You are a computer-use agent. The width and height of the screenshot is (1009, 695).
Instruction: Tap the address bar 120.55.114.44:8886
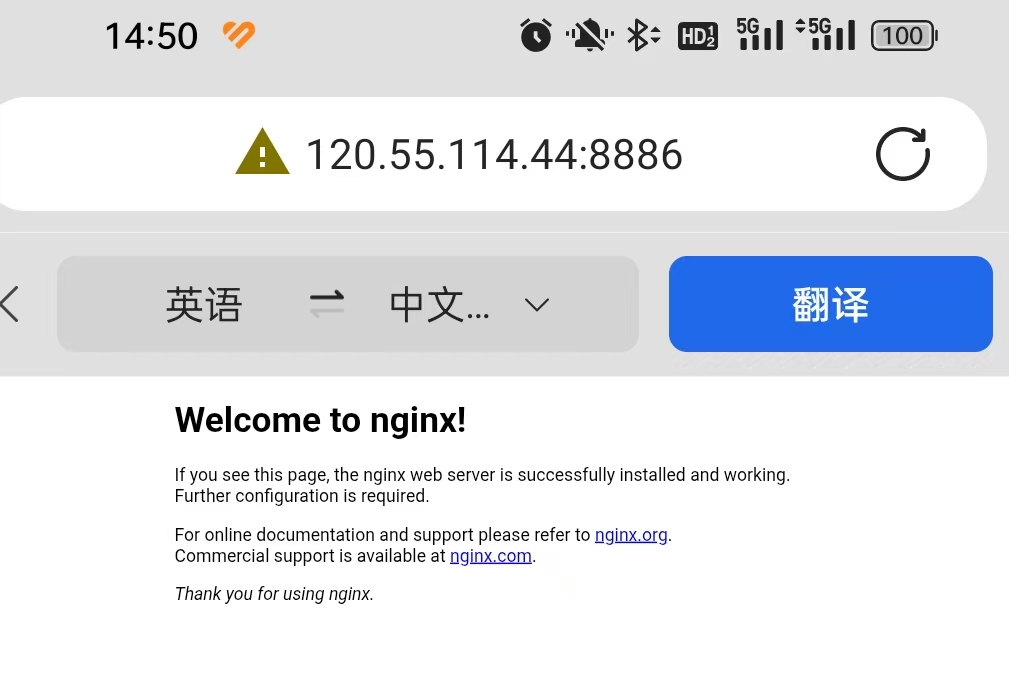click(x=494, y=154)
